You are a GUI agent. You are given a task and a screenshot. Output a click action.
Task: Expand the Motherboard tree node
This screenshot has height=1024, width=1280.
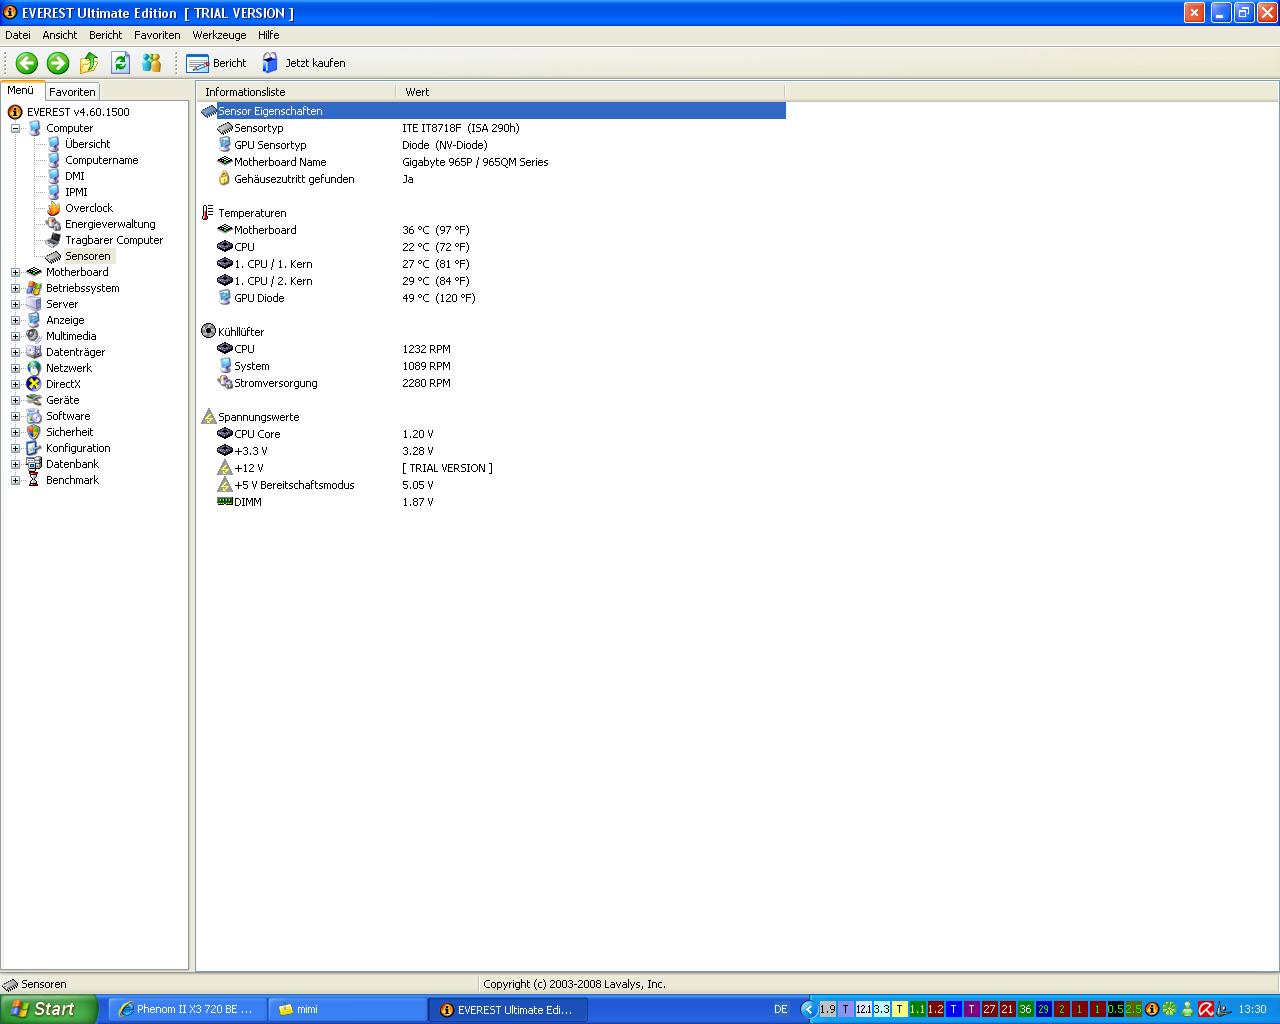[15, 272]
